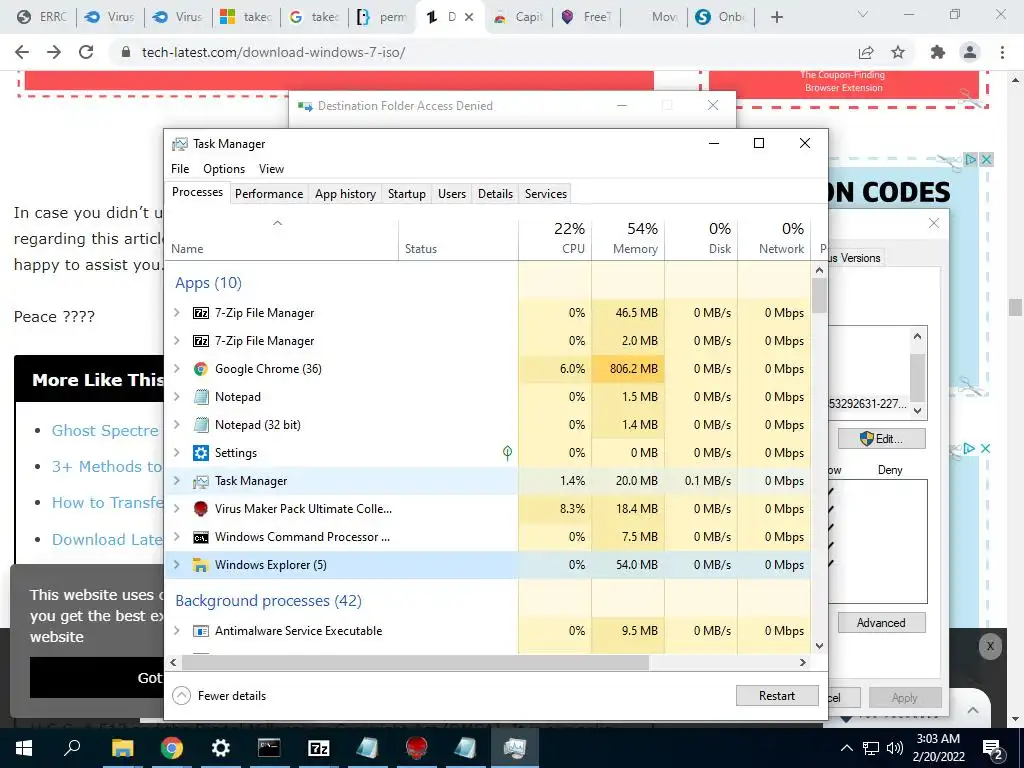Click the Antimalware Service Executable icon

(200, 631)
